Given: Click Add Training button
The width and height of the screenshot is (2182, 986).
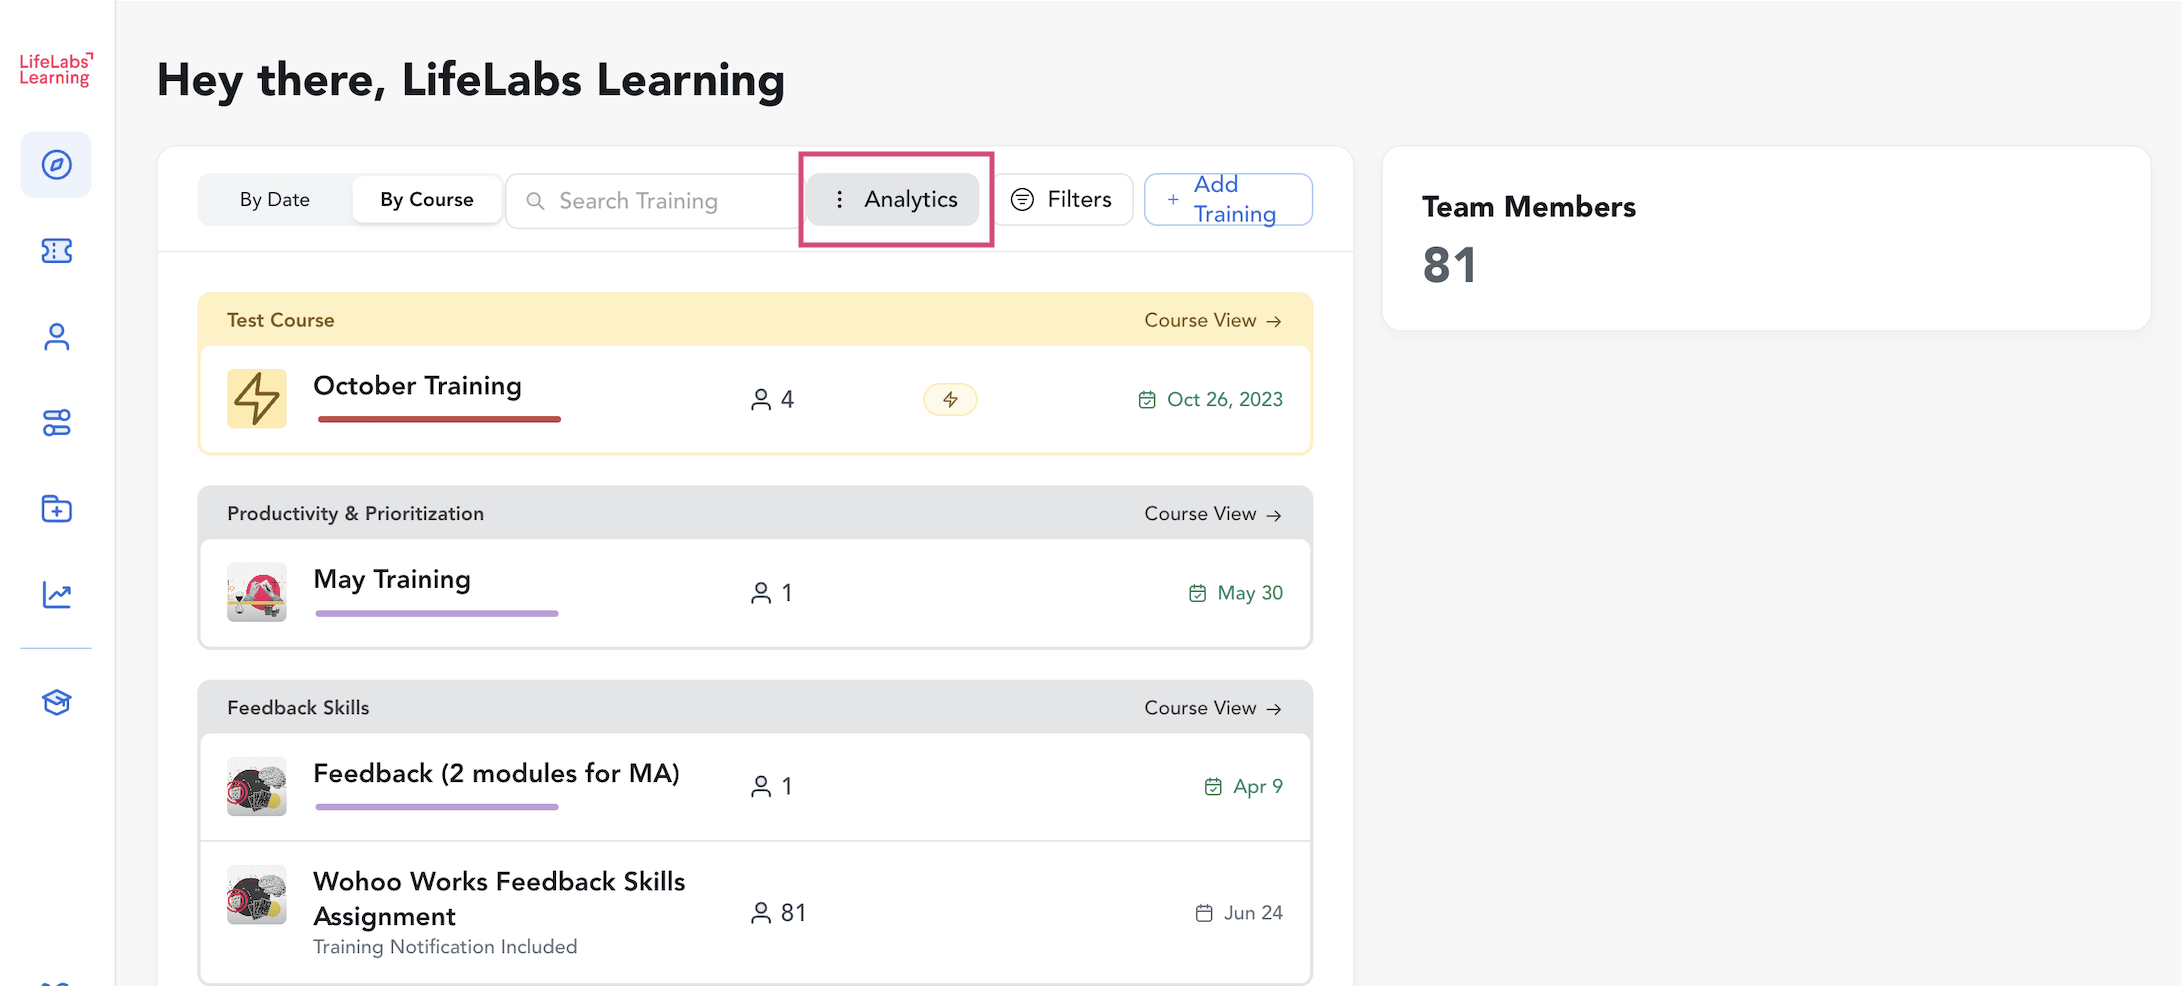Looking at the screenshot, I should [1228, 200].
